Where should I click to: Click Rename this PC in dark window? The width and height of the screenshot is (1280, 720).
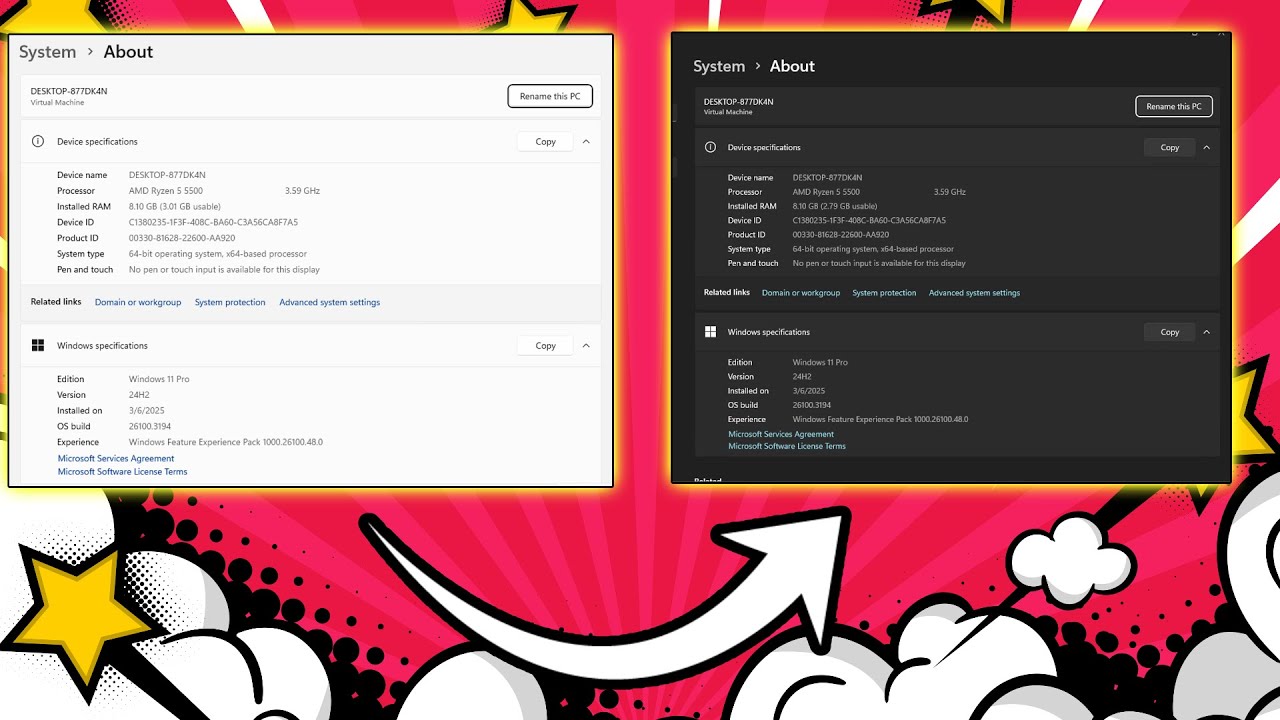(x=1174, y=106)
